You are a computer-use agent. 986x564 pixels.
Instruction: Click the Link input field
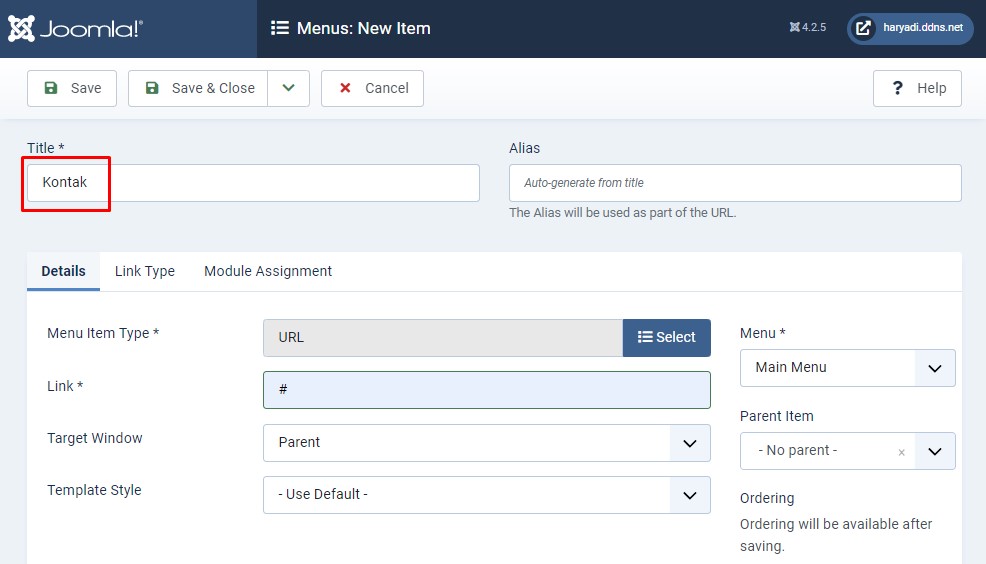[x=486, y=390]
